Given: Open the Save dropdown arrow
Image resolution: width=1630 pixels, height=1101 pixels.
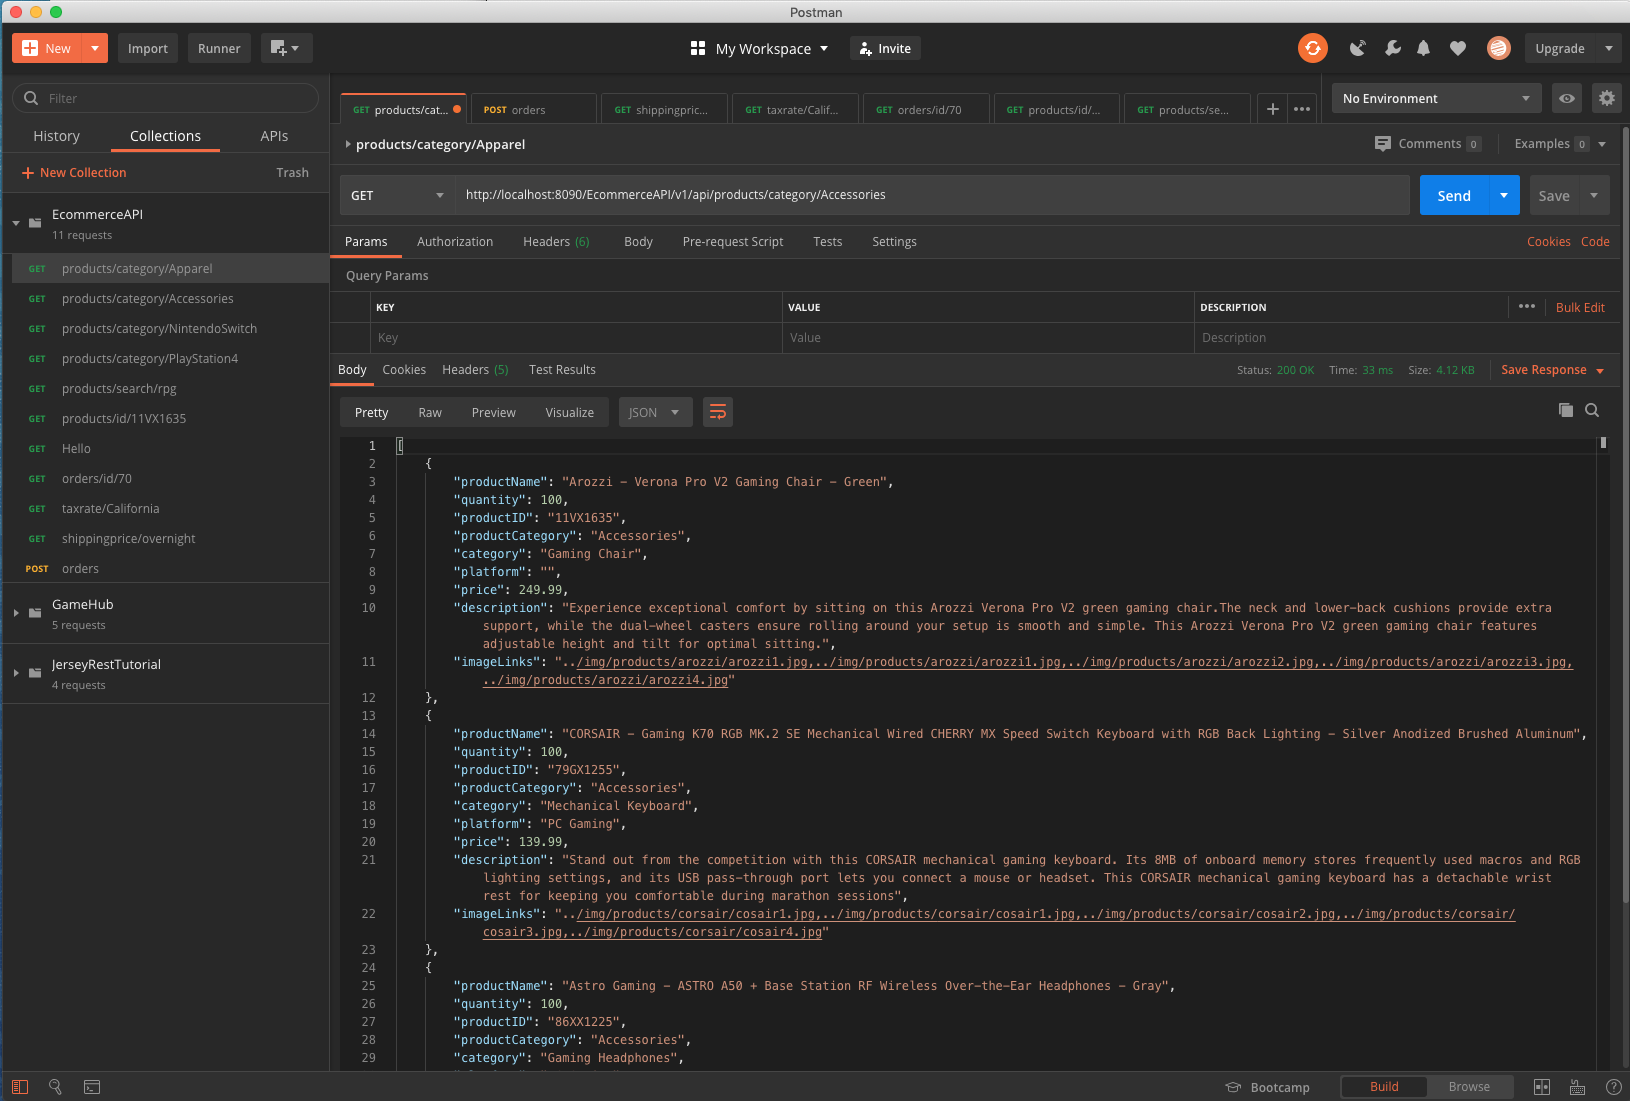Looking at the screenshot, I should [1594, 195].
